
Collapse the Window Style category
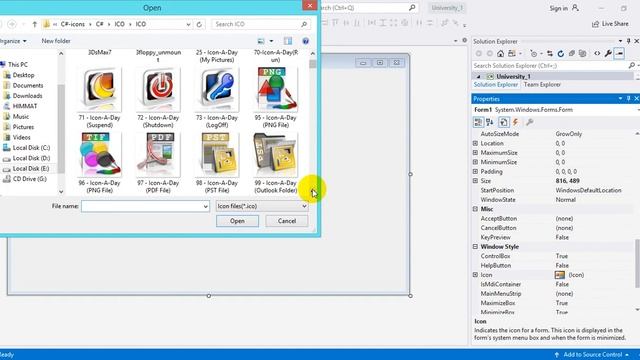475,247
